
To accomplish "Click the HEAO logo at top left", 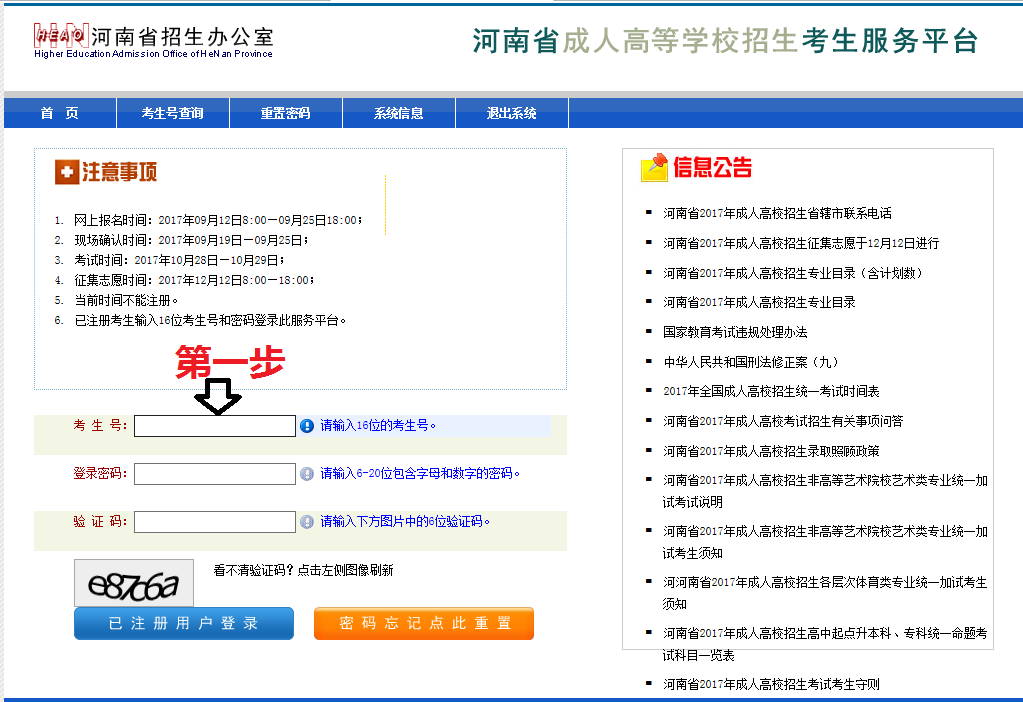I will coord(61,36).
